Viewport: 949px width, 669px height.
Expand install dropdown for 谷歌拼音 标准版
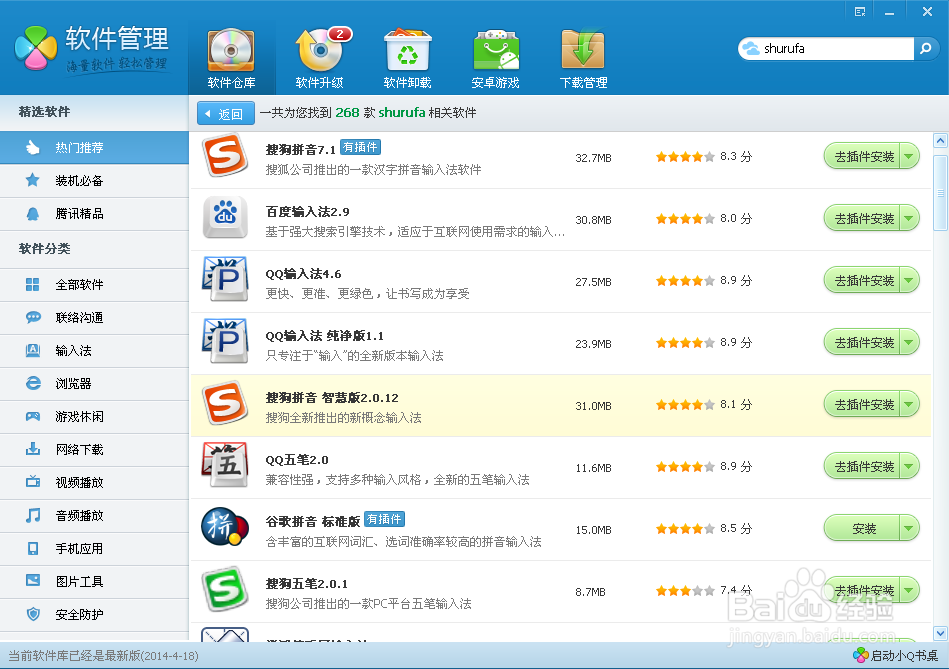point(909,529)
